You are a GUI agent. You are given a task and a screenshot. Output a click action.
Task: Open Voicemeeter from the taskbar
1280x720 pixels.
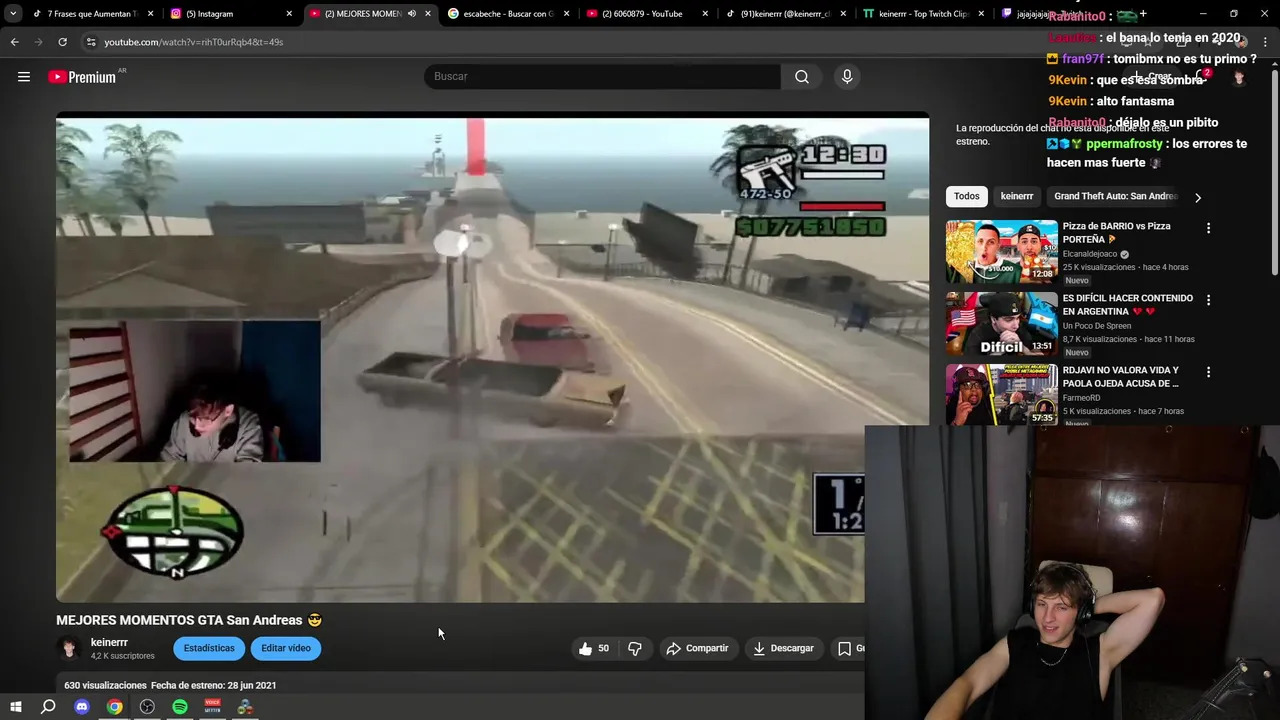click(212, 707)
